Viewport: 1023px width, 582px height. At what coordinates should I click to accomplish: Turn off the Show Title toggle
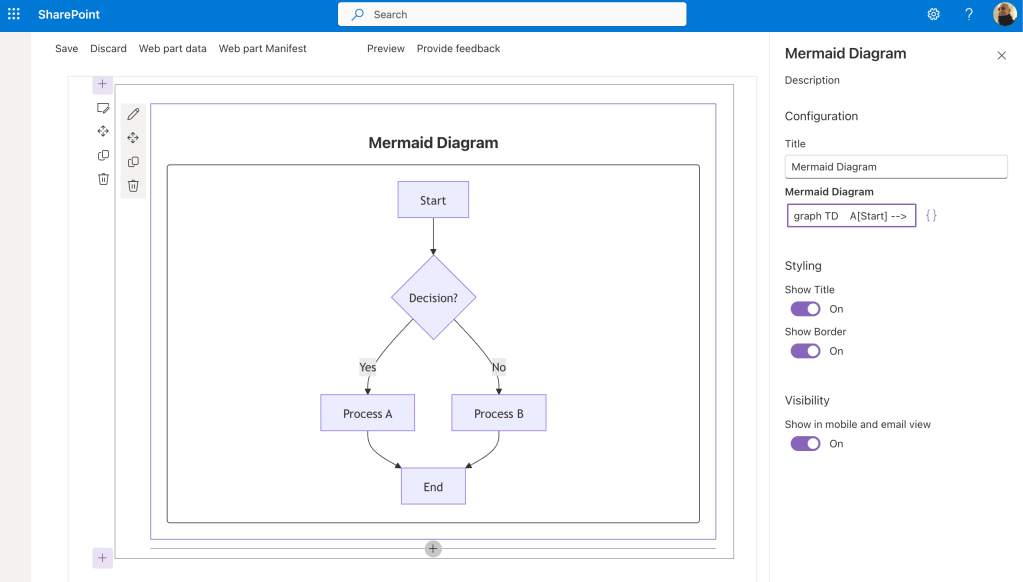(805, 309)
